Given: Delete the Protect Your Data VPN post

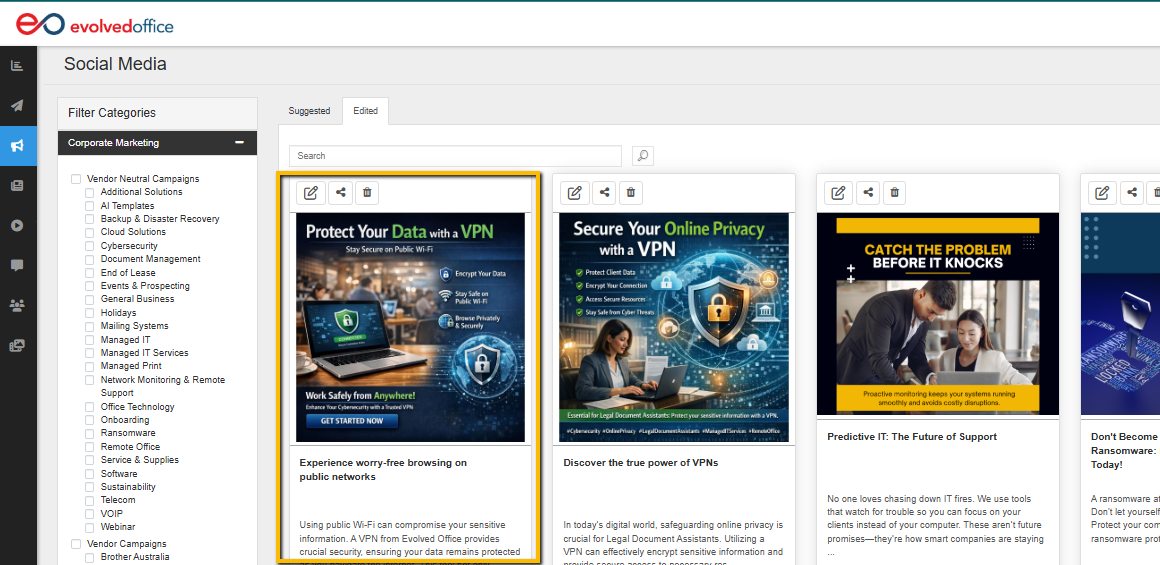Looking at the screenshot, I should (x=367, y=193).
